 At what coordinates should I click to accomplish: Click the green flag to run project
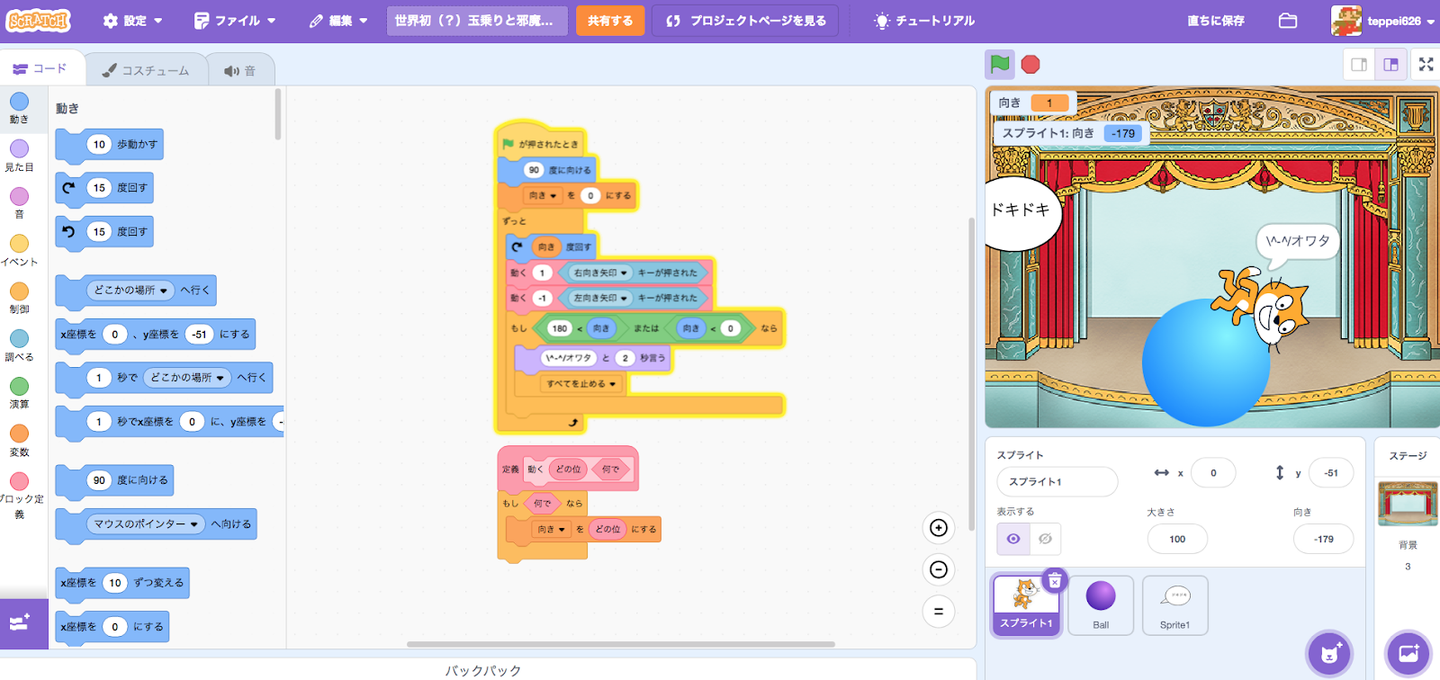click(999, 64)
